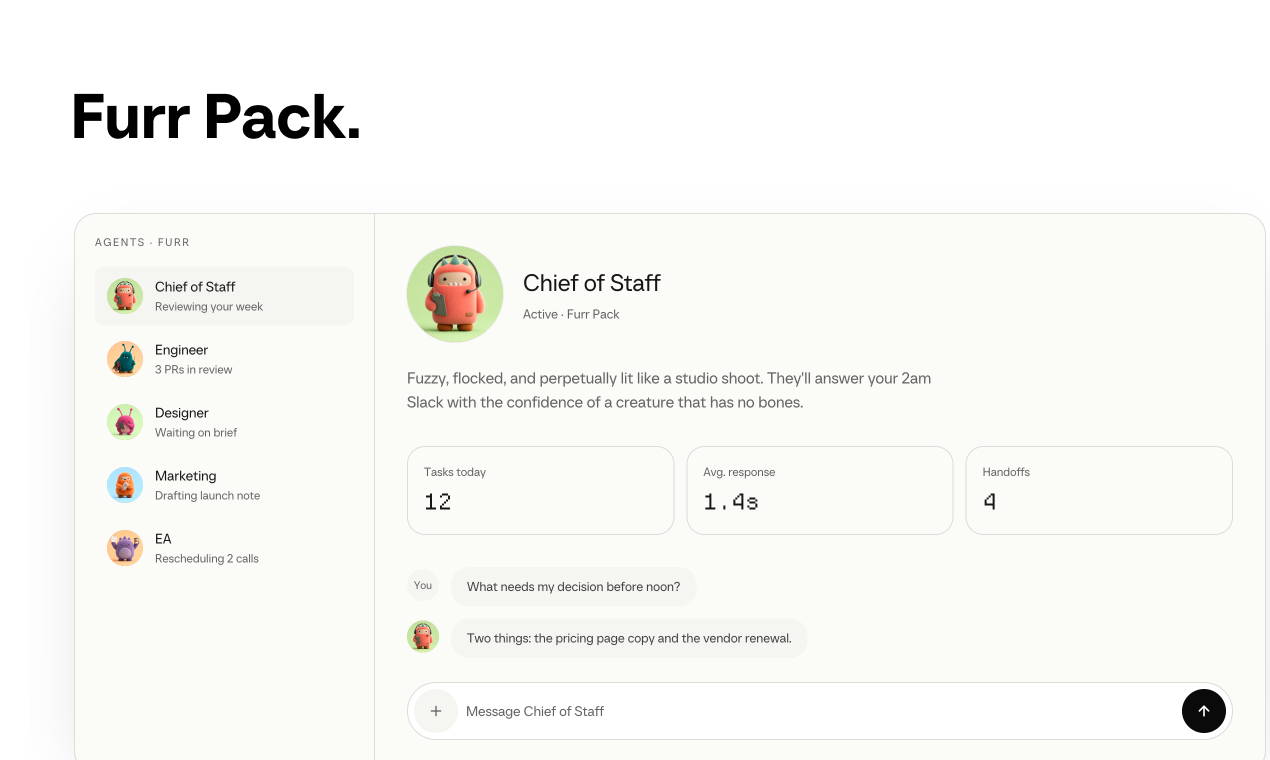Click the message about decisions before noon
Screen dimensions: 1270x760
click(573, 586)
